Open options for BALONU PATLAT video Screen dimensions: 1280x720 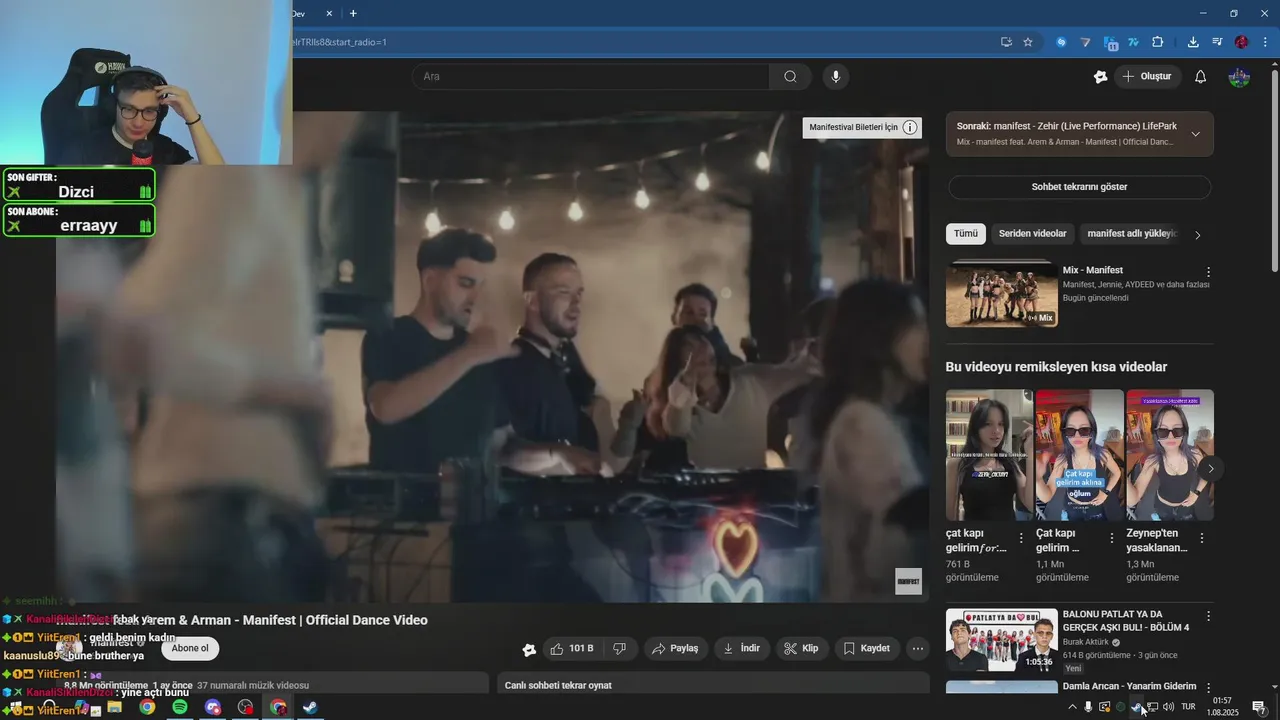1208,616
